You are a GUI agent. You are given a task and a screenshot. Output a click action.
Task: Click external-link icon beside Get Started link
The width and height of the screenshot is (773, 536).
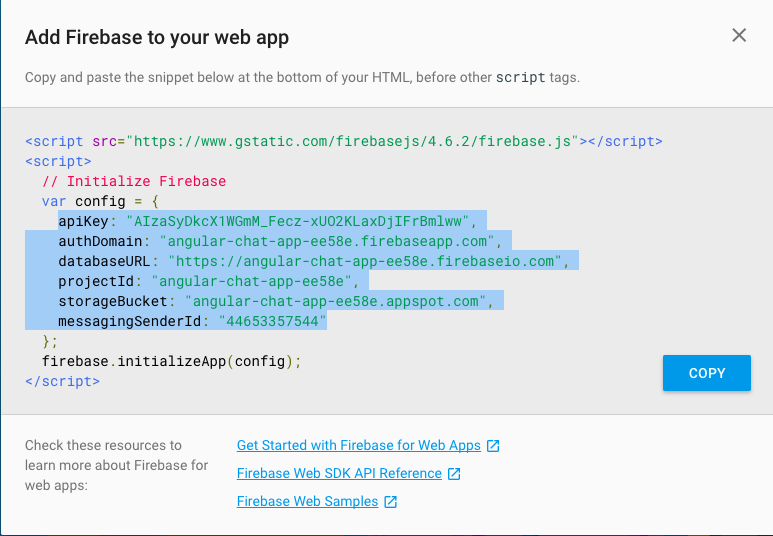point(493,446)
